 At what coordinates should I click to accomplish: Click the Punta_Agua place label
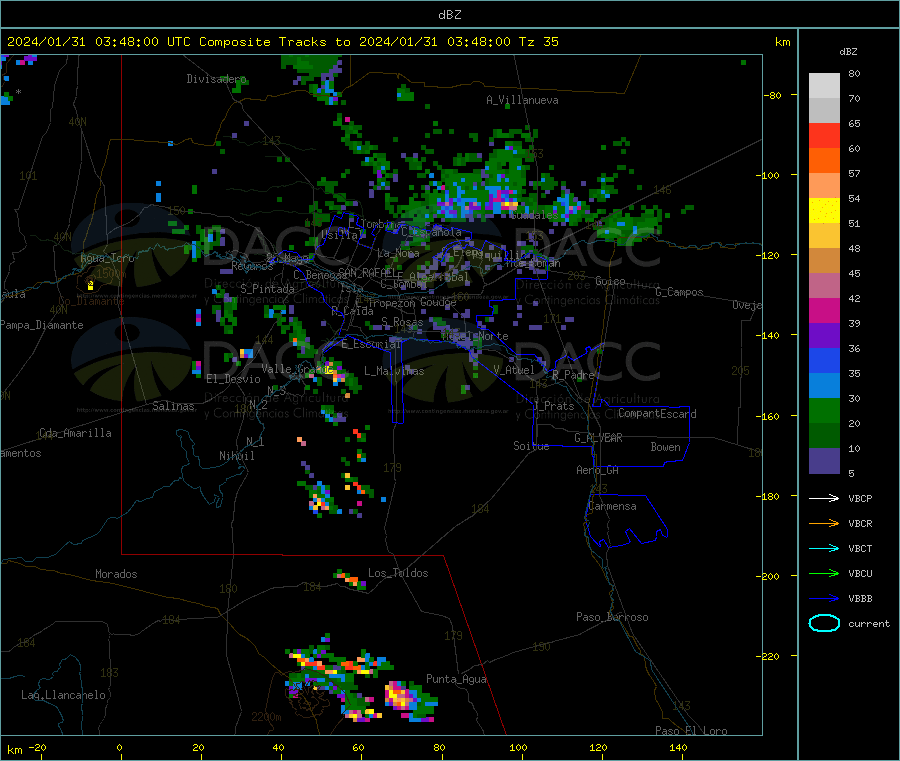click(456, 679)
